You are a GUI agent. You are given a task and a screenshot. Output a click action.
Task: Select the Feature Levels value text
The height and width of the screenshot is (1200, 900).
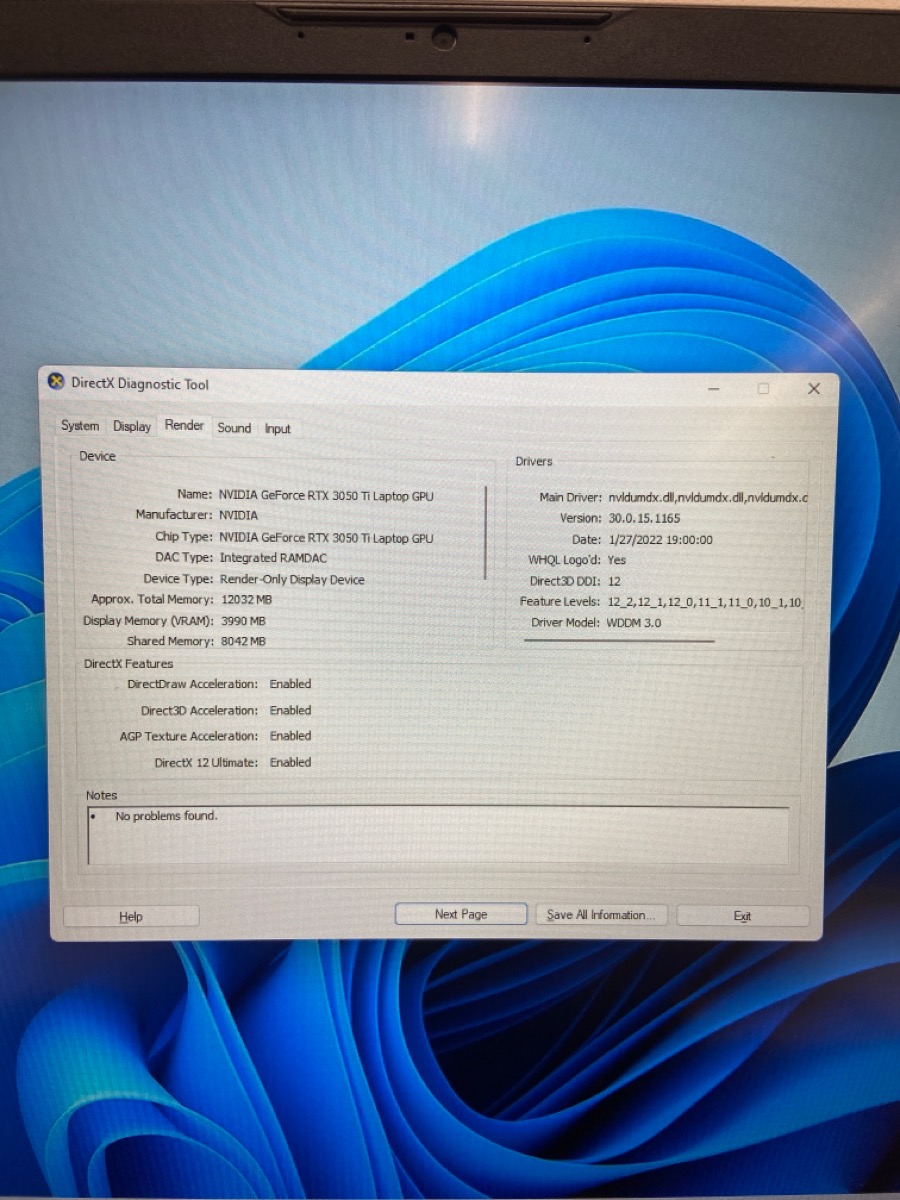click(x=705, y=602)
